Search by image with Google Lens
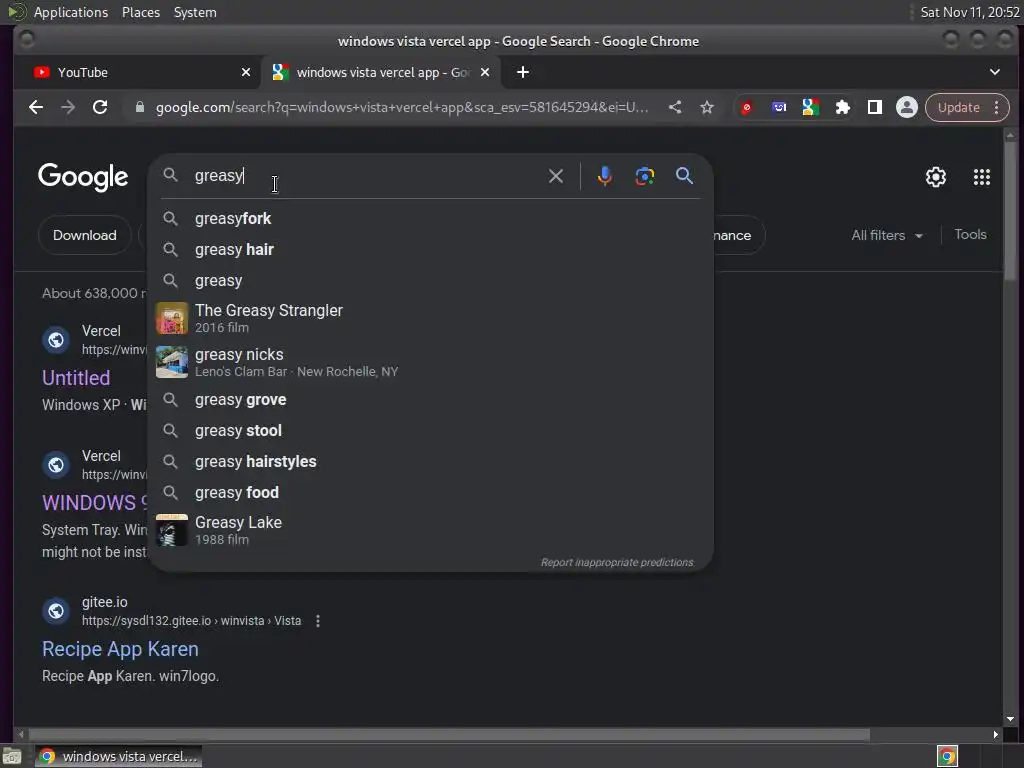Image resolution: width=1024 pixels, height=768 pixels. (x=645, y=176)
